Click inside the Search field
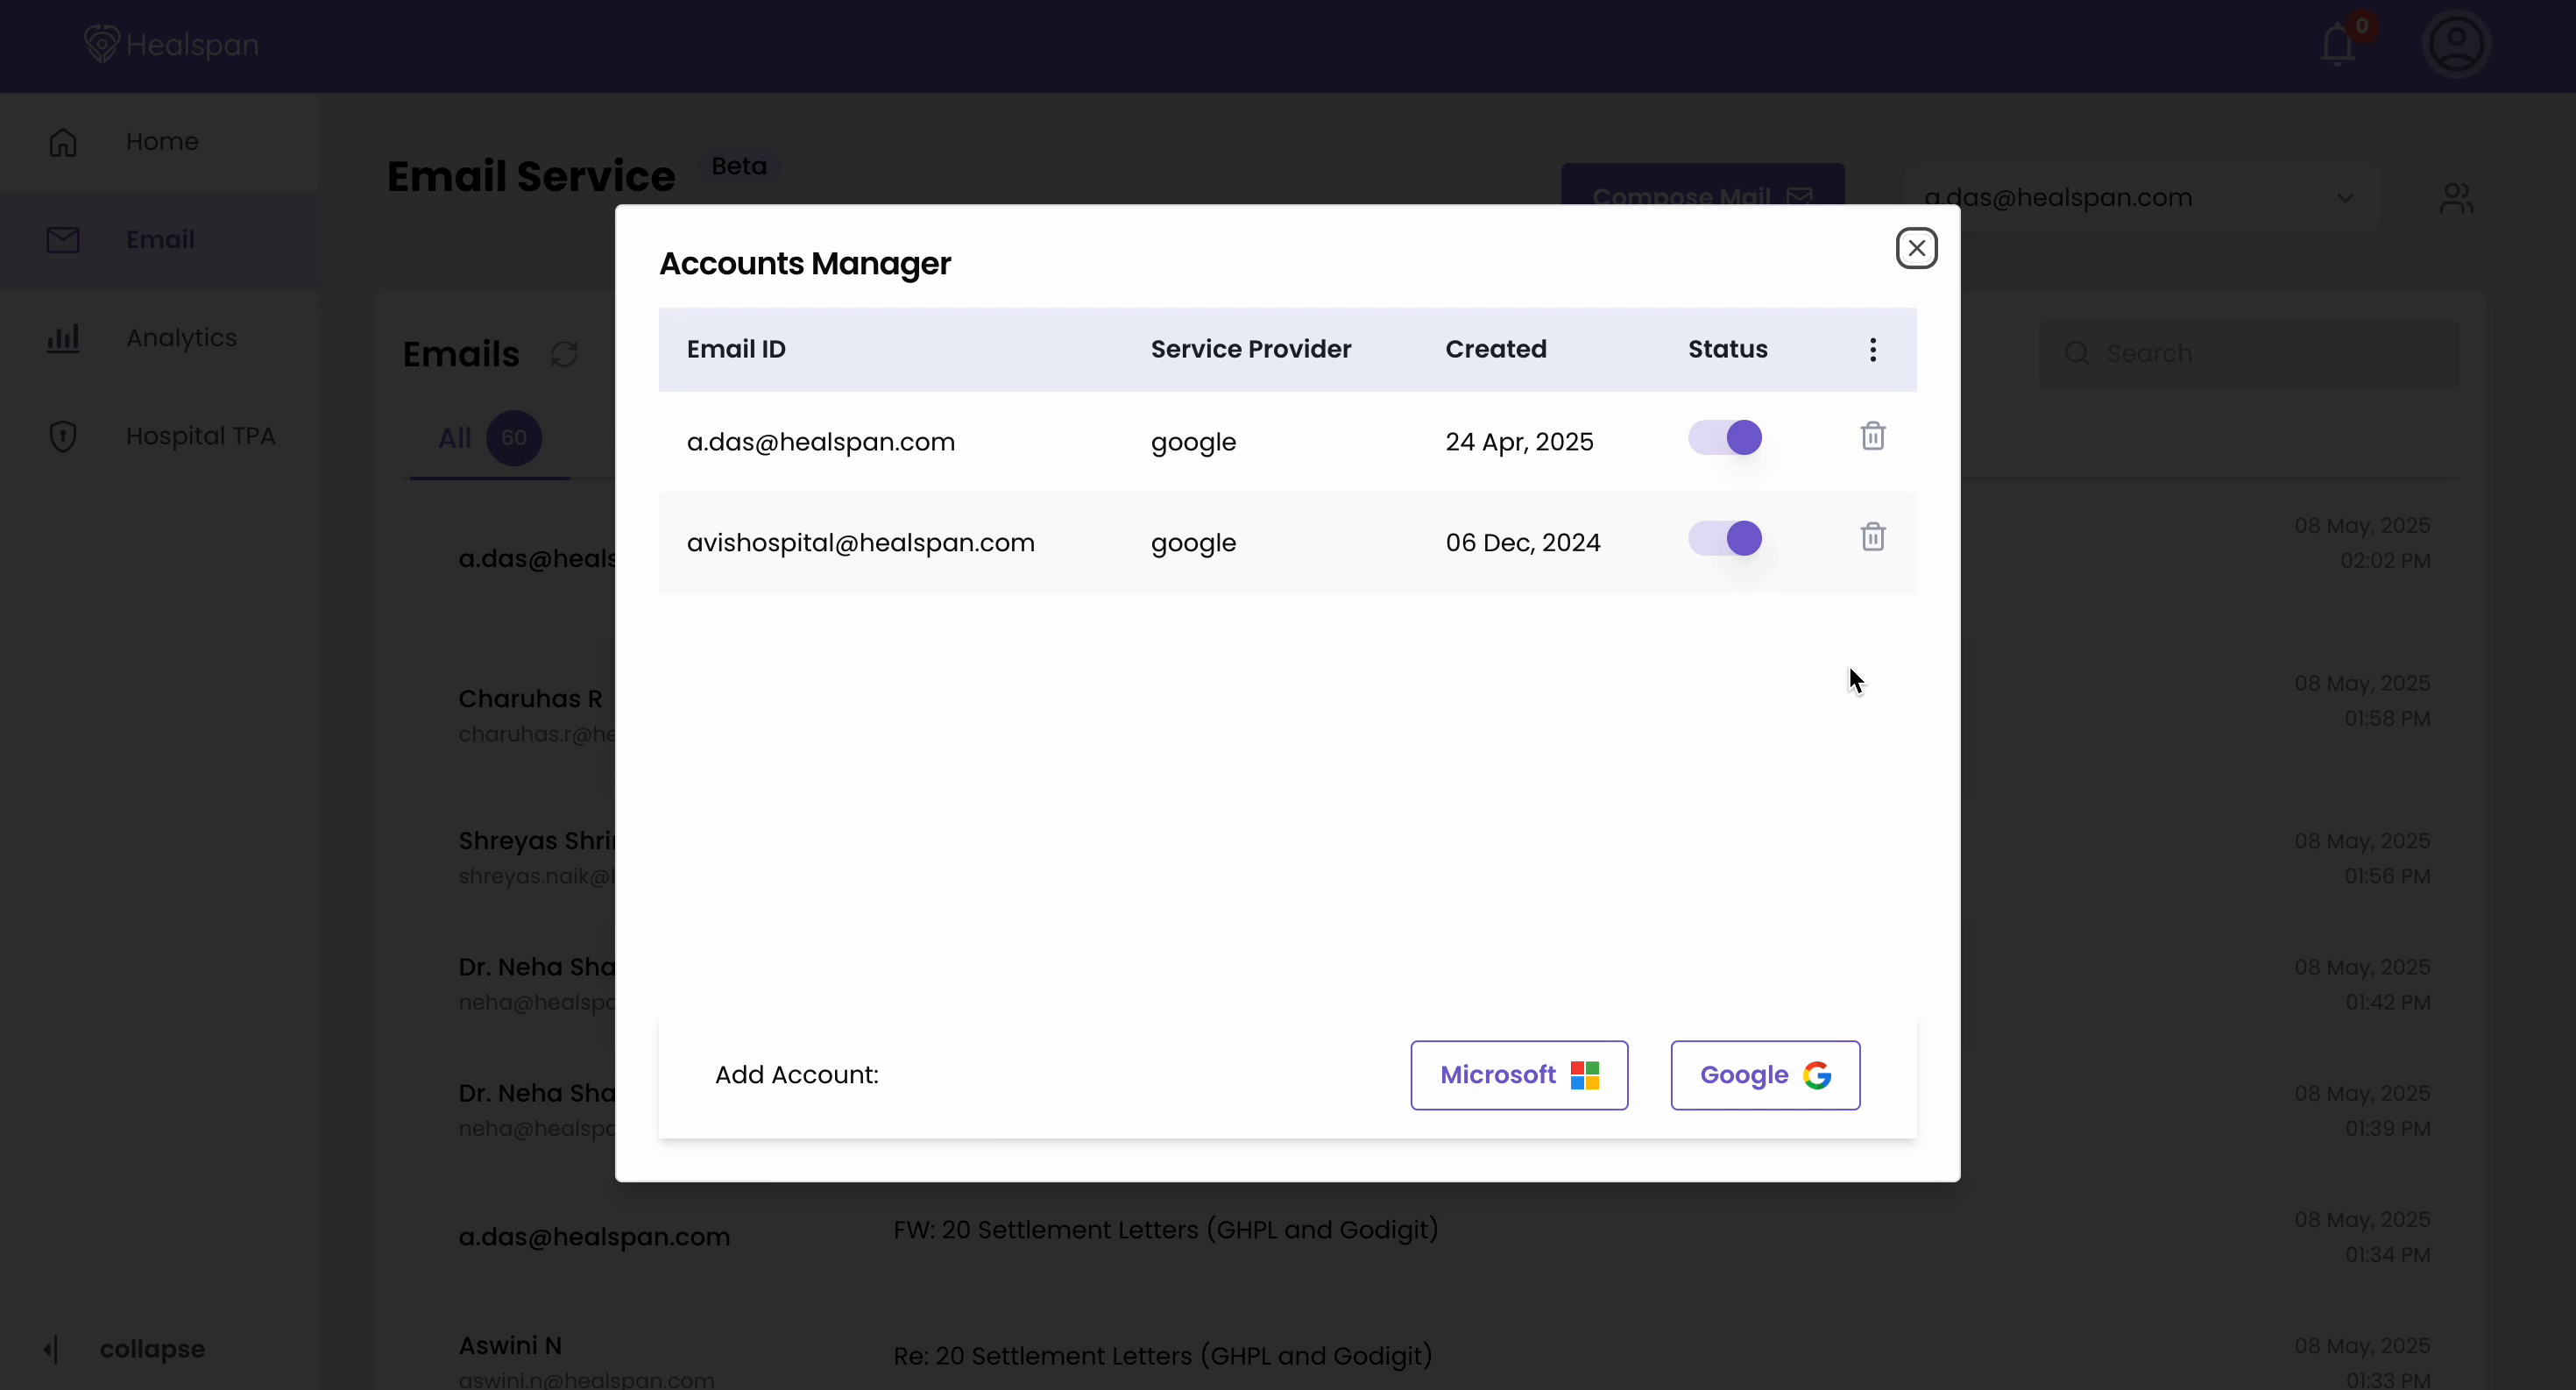This screenshot has height=1390, width=2576. point(2200,353)
